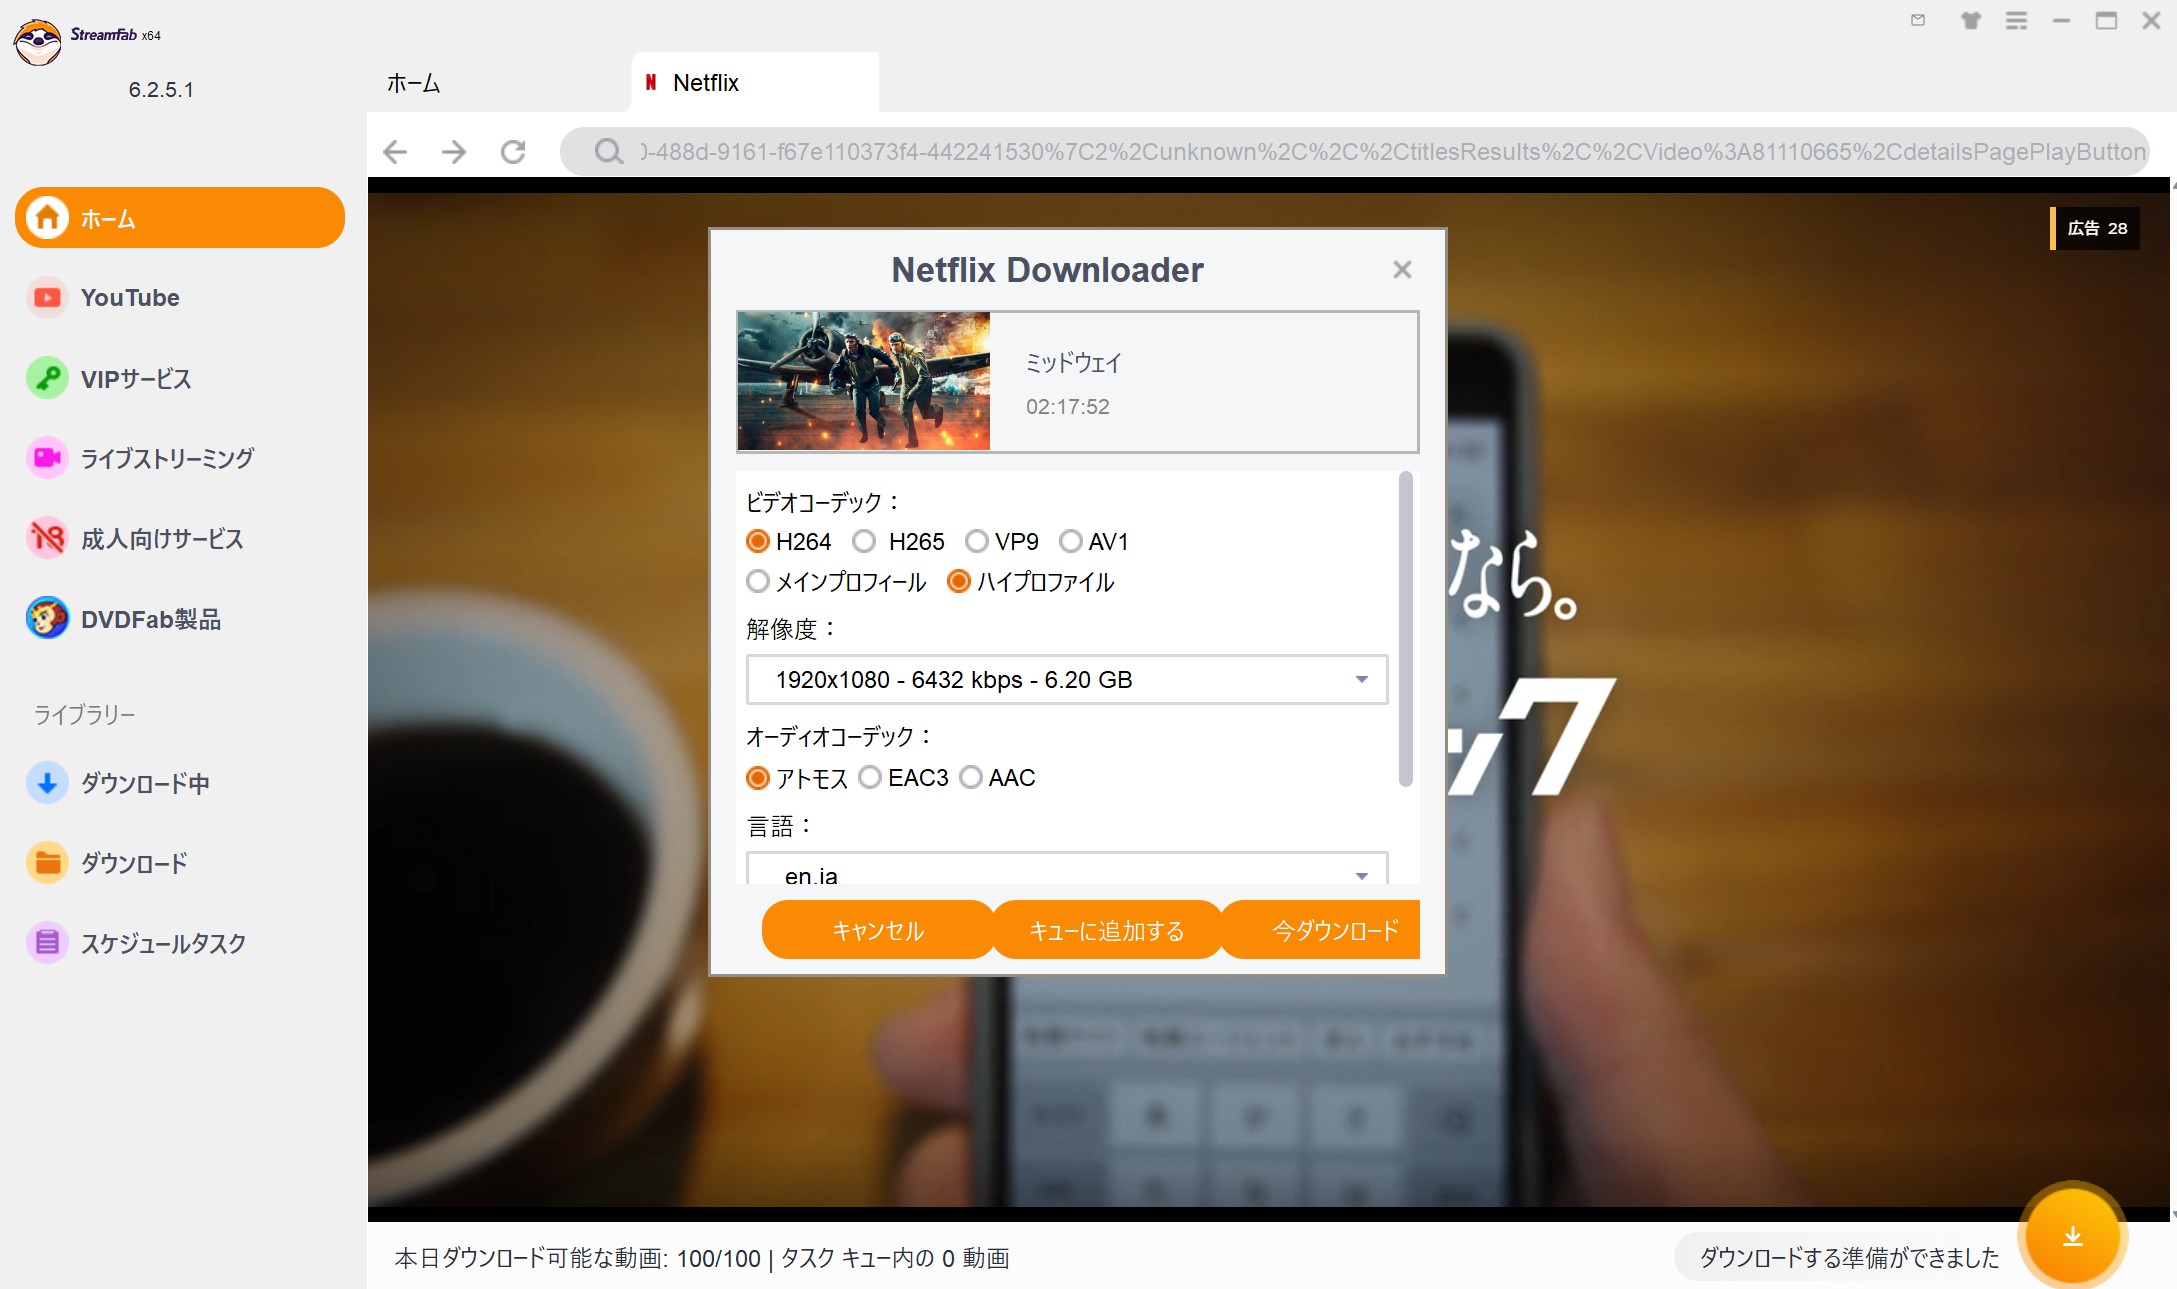The image size is (2177, 1289).
Task: Open downloaded folder icon
Action: click(47, 863)
